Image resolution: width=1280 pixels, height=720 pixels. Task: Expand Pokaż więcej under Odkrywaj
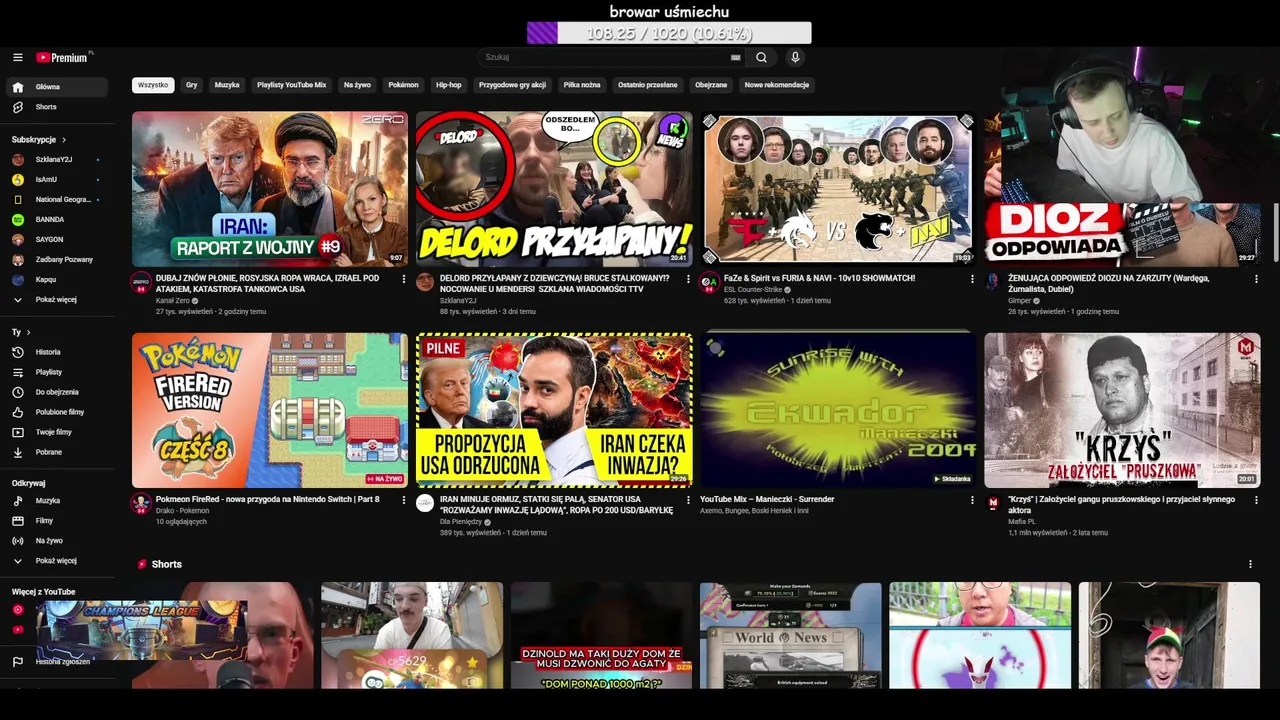(x=59, y=560)
